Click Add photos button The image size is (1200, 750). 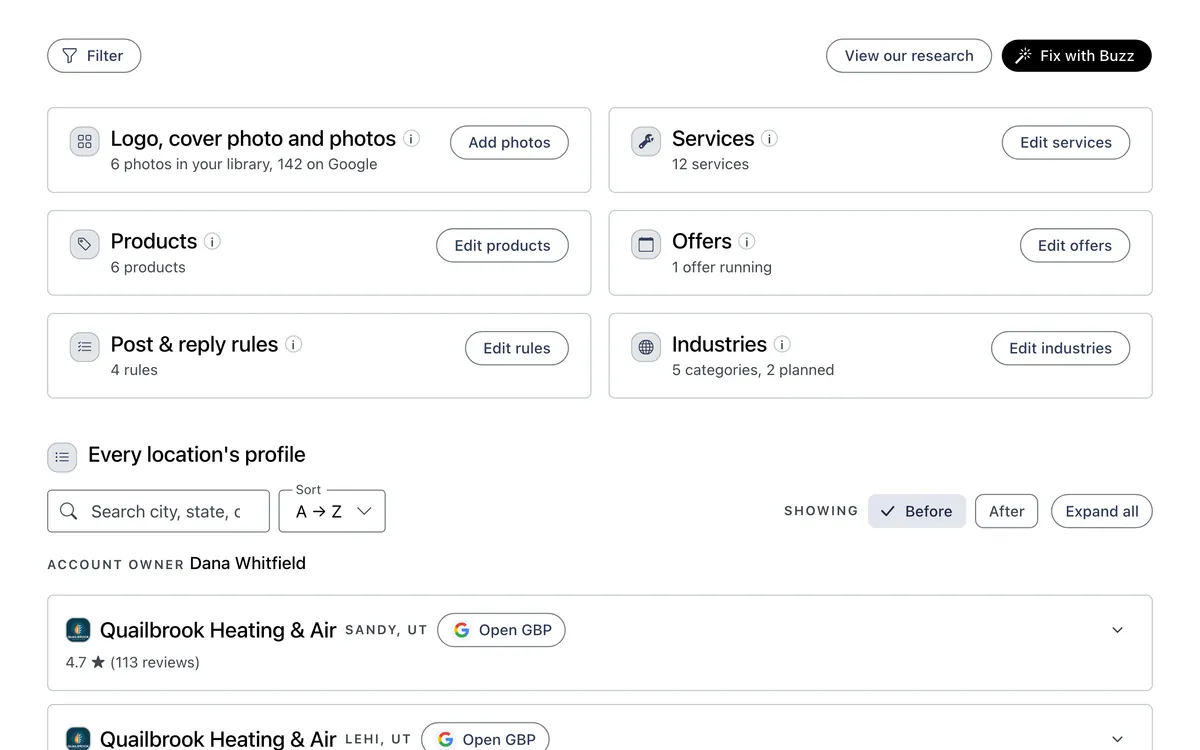pos(509,143)
